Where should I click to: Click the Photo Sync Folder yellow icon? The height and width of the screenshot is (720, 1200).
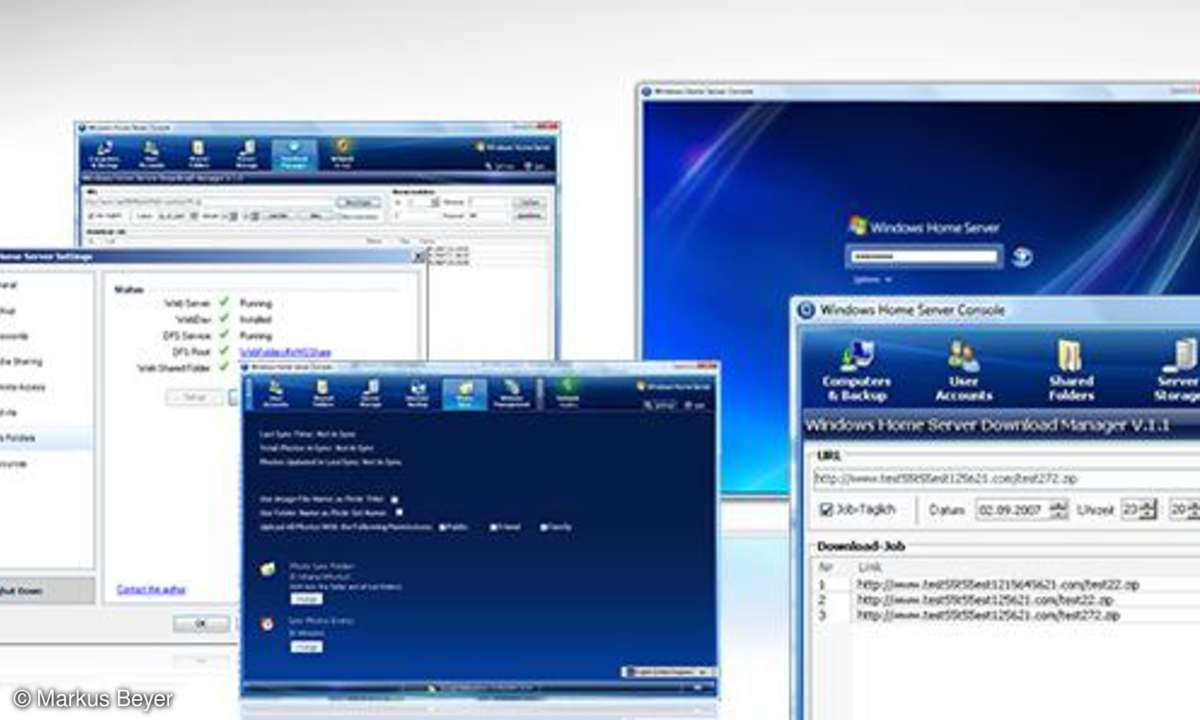click(268, 569)
